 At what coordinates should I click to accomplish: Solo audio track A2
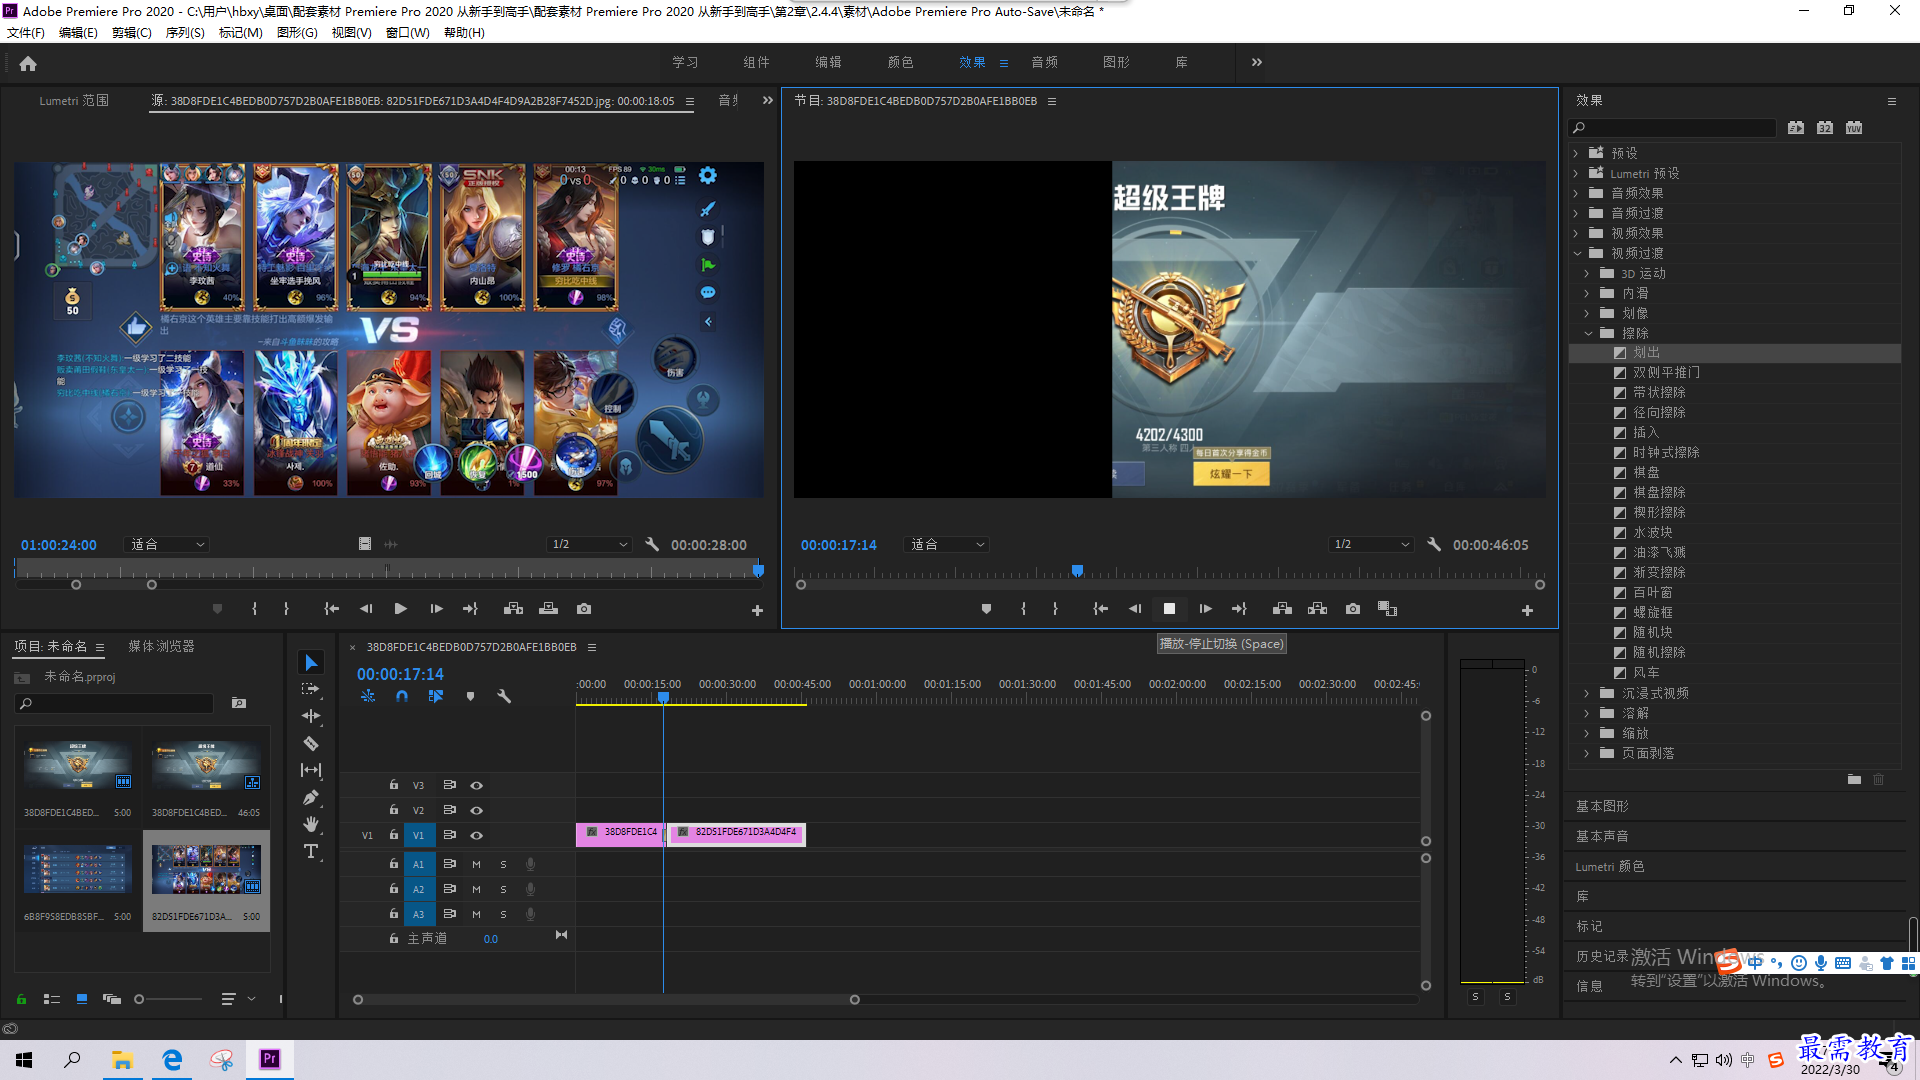click(503, 889)
